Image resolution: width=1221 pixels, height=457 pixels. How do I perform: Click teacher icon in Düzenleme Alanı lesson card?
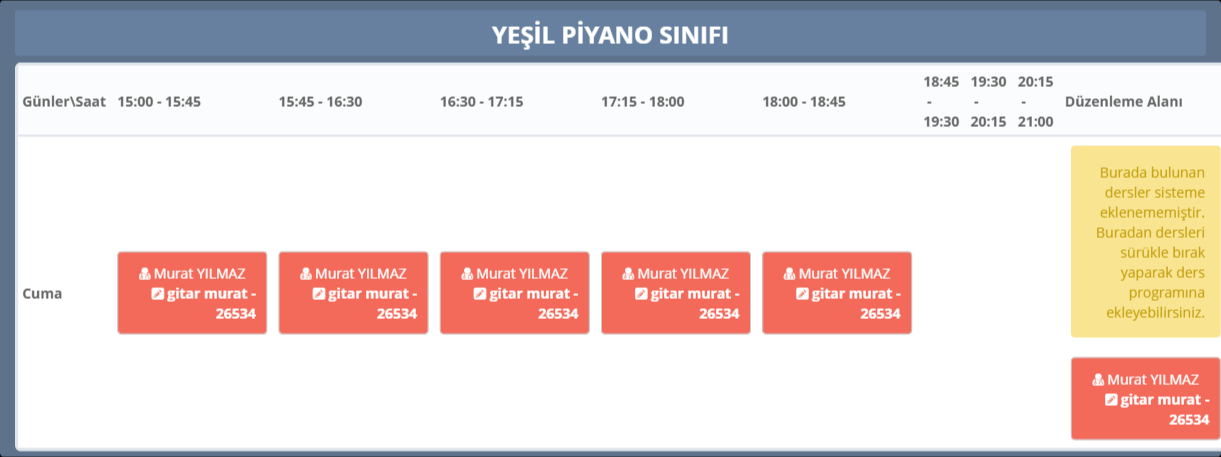click(x=1099, y=380)
